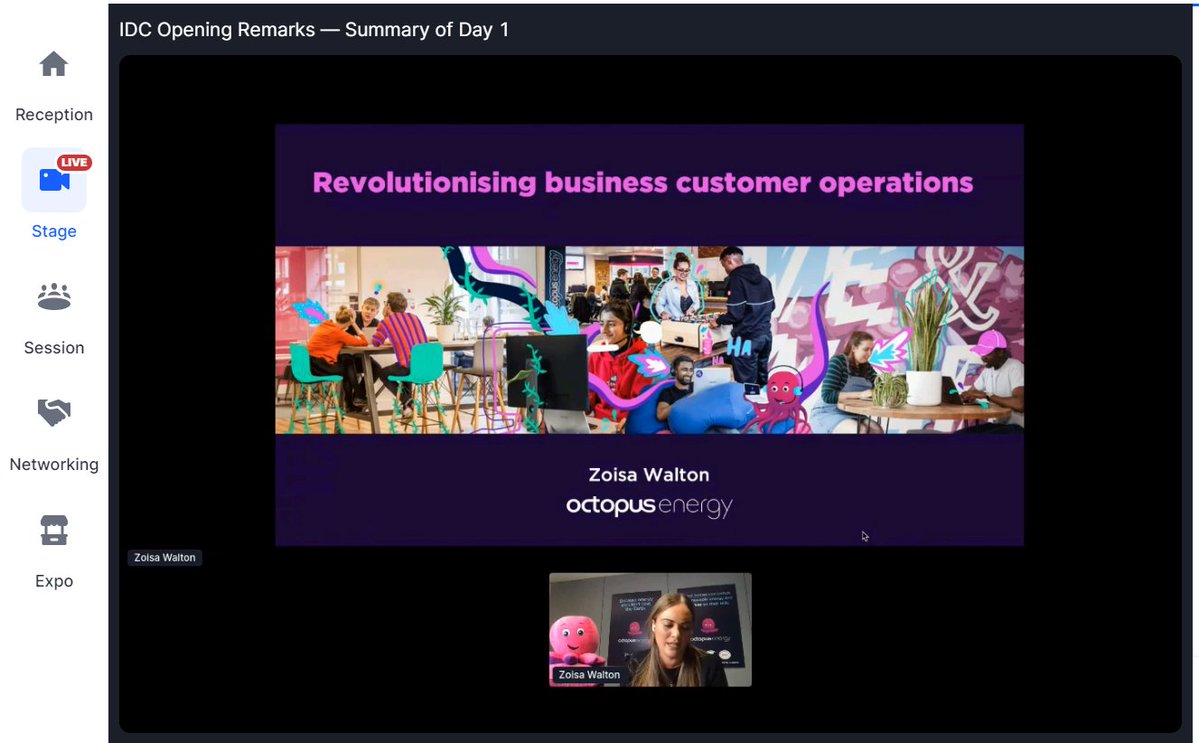Image resolution: width=1199 pixels, height=743 pixels.
Task: Open the Session label in sidebar
Action: [54, 348]
